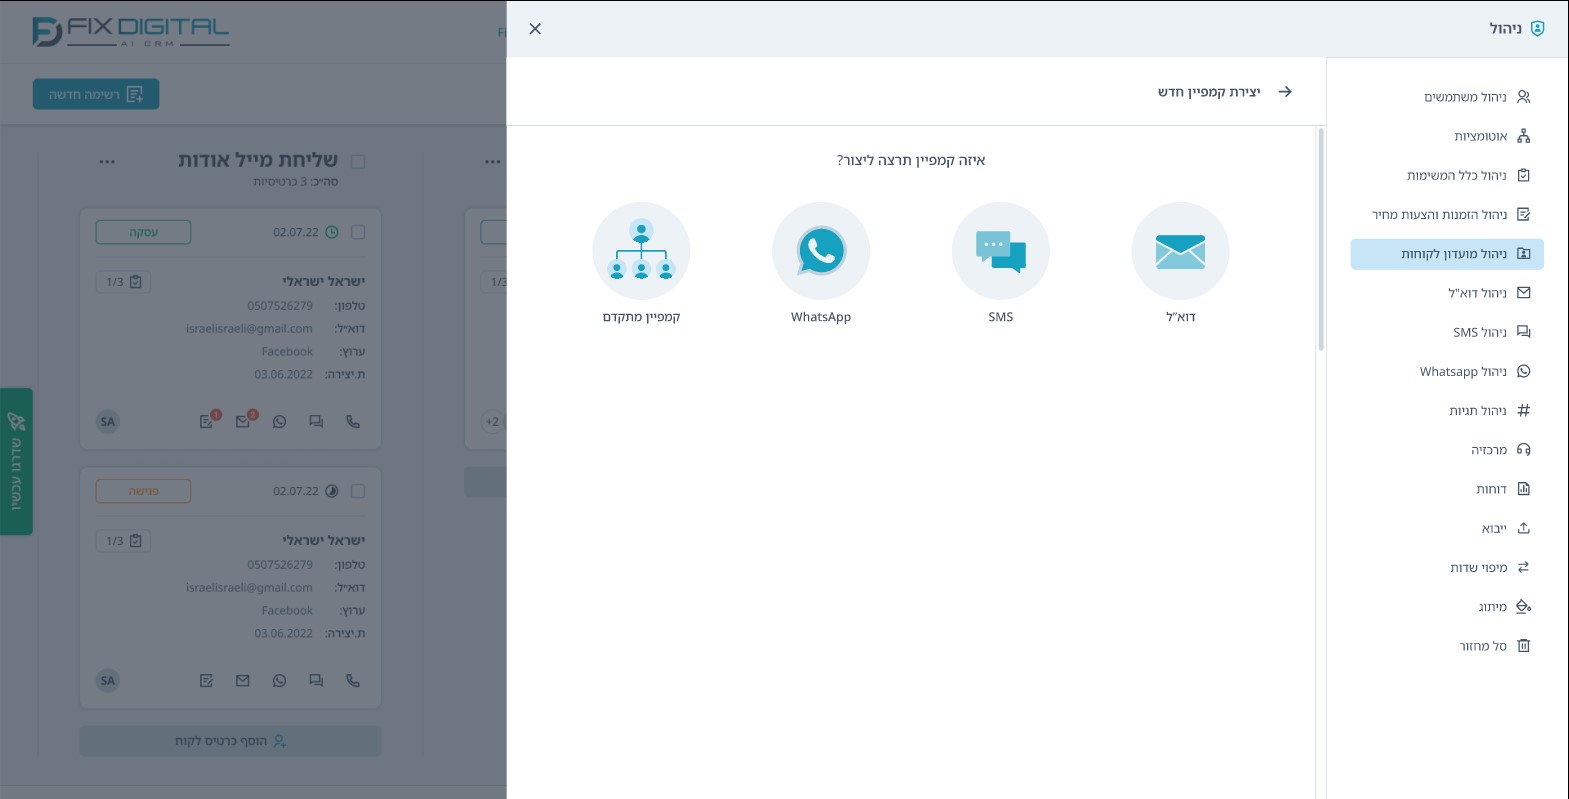Viewport: 1569px width, 799px height.
Task: Click the רשימה חדשה button
Action: pos(96,94)
